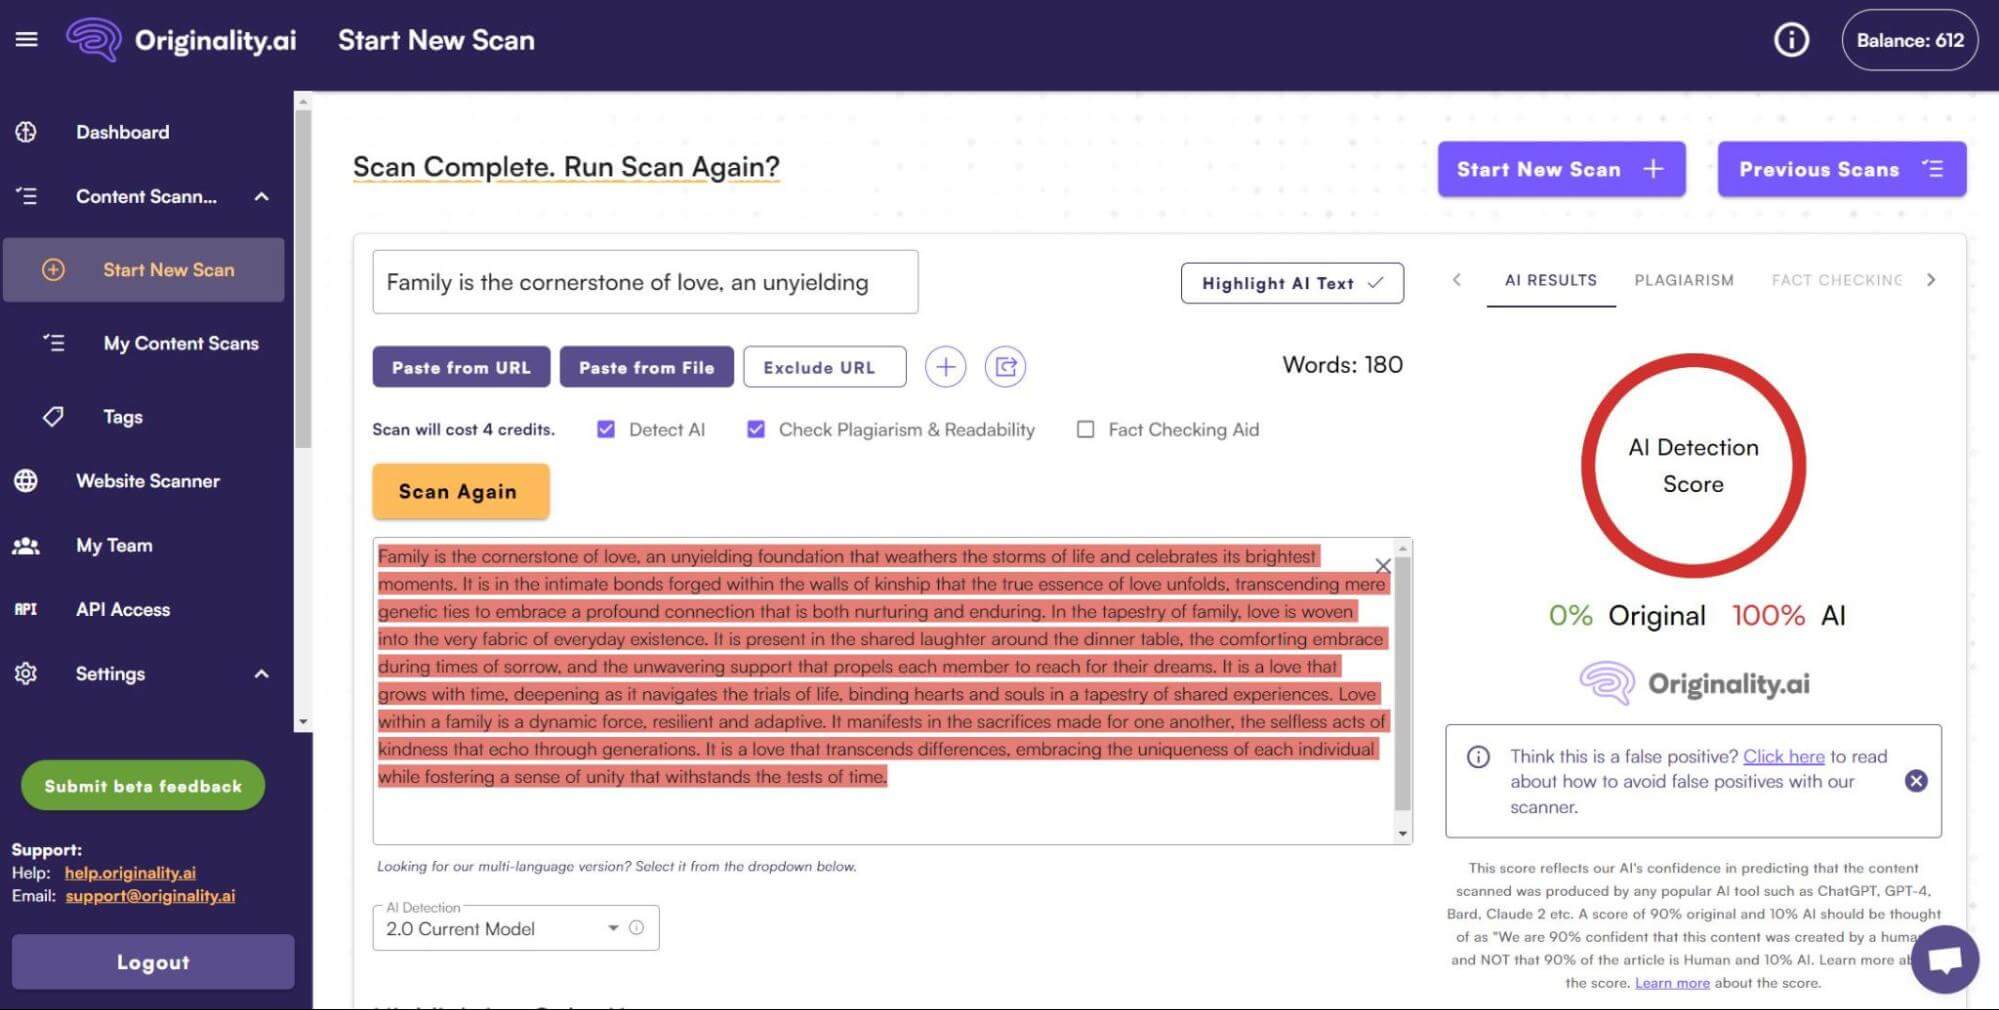Screen dimensions: 1999x1010
Task: Click the Website Scanner globe icon
Action: click(26, 481)
